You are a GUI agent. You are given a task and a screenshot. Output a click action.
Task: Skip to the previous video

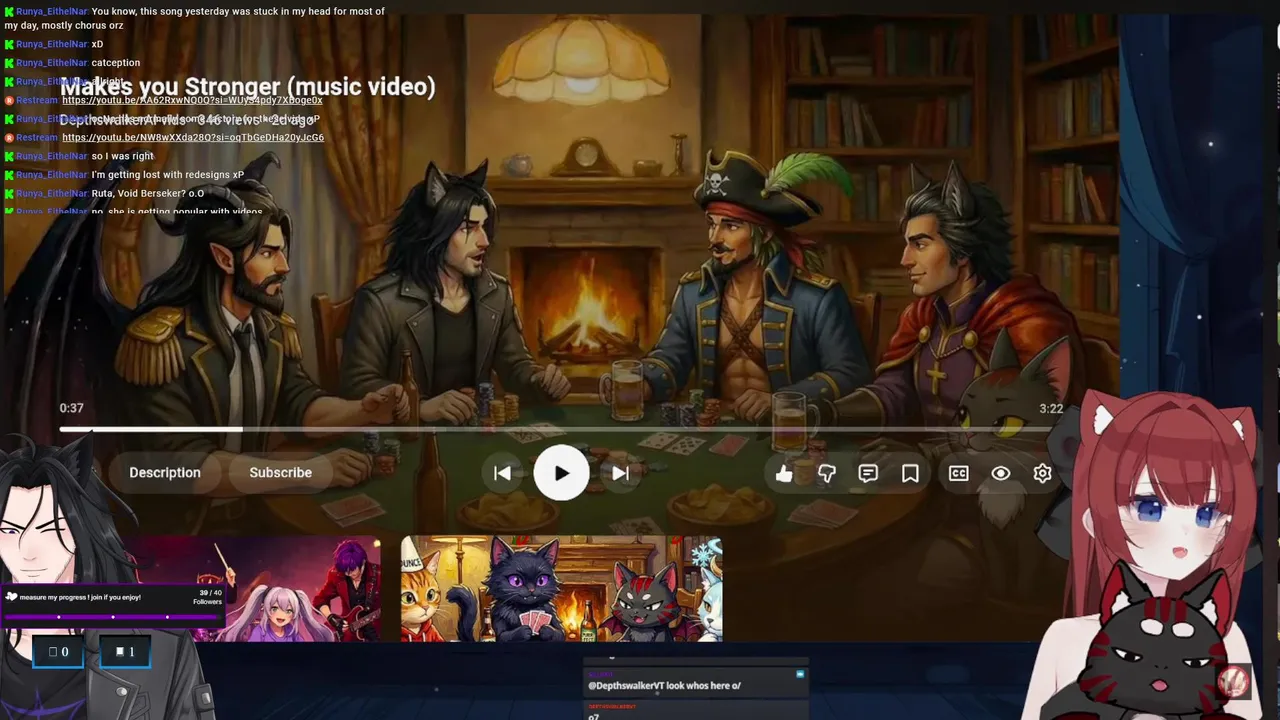tap(502, 473)
